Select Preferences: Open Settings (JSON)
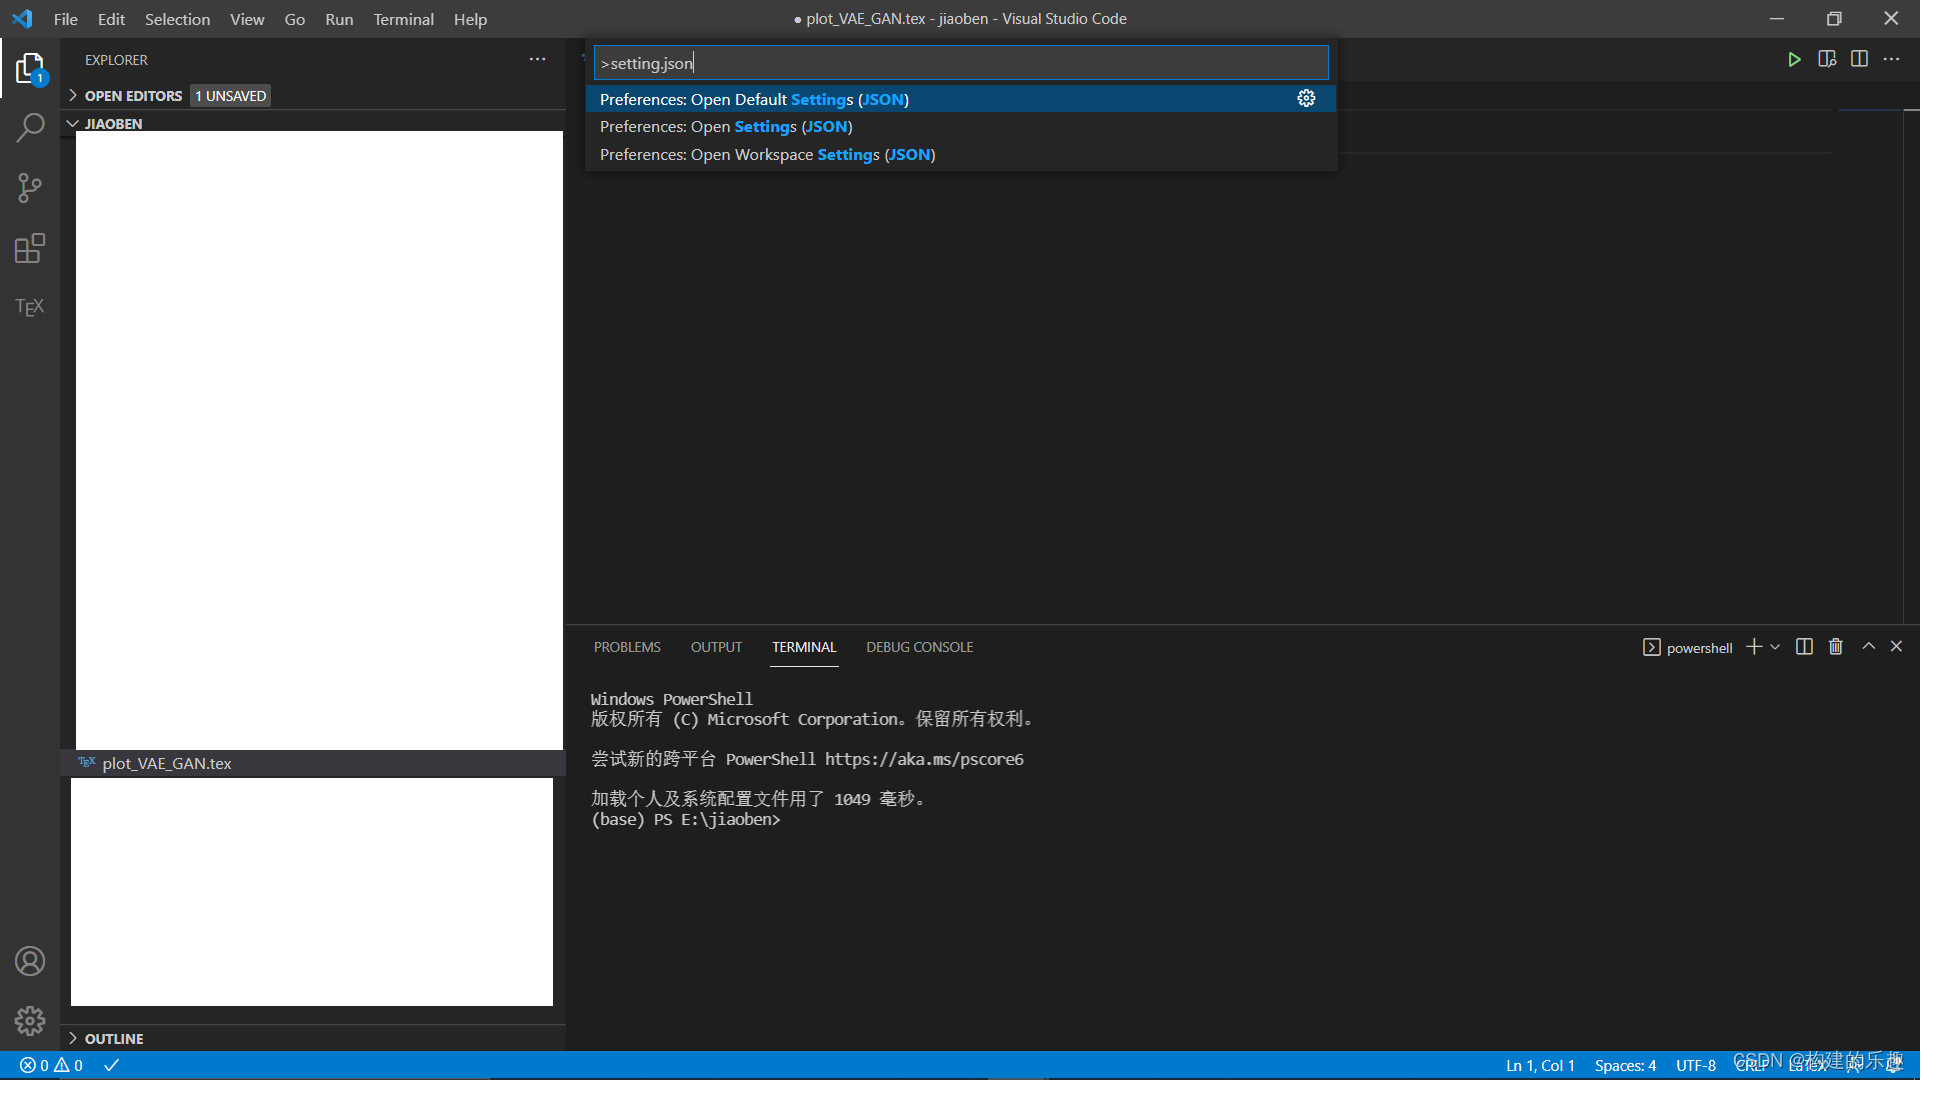Image resolution: width=1944 pixels, height=1112 pixels. pos(726,127)
